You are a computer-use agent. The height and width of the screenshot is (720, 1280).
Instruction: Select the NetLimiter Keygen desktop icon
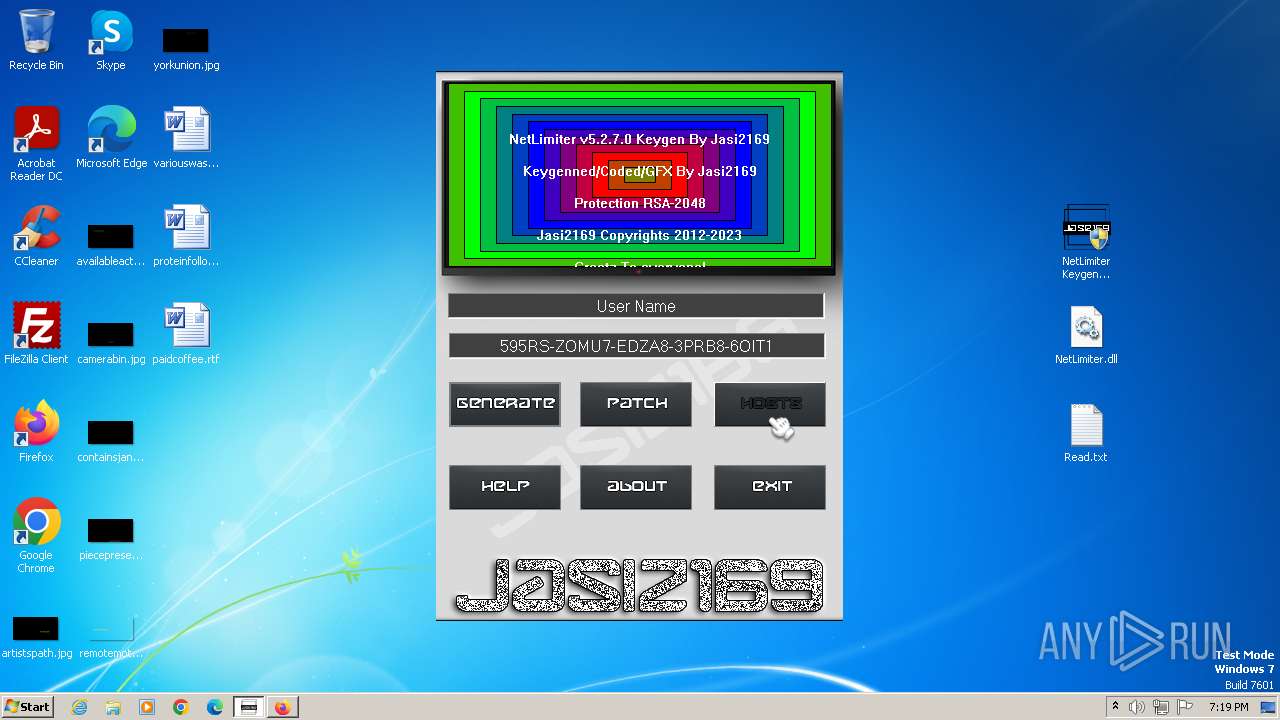[x=1086, y=242]
